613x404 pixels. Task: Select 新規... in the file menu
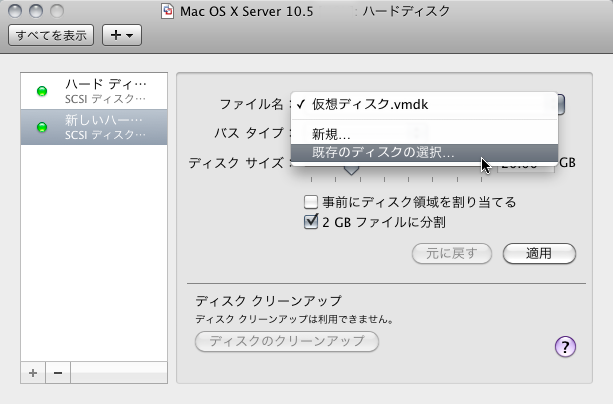point(331,134)
